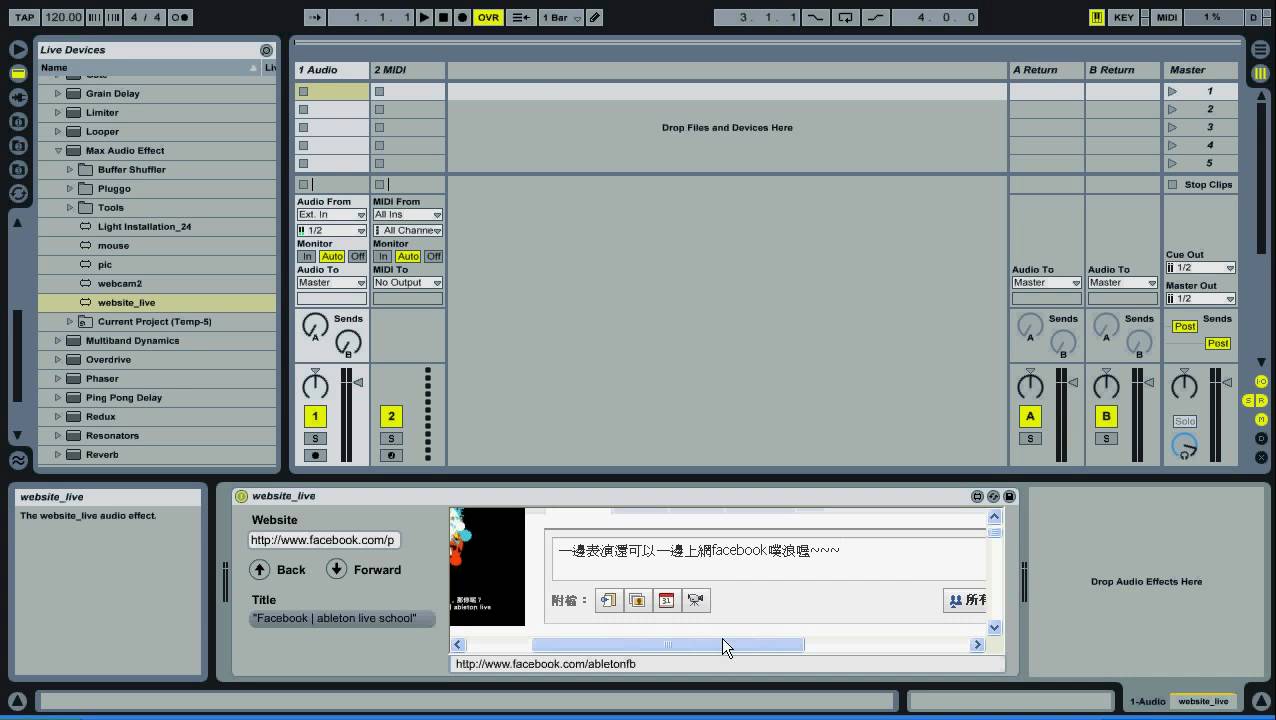Collapse the Max Audio Effect folder
Image resolution: width=1276 pixels, height=720 pixels.
coord(58,151)
